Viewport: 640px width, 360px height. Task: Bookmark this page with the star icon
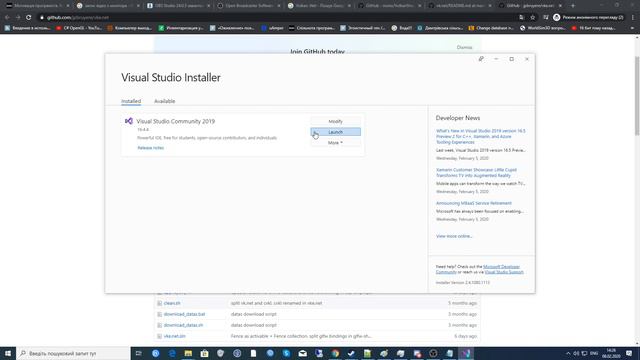[533, 18]
